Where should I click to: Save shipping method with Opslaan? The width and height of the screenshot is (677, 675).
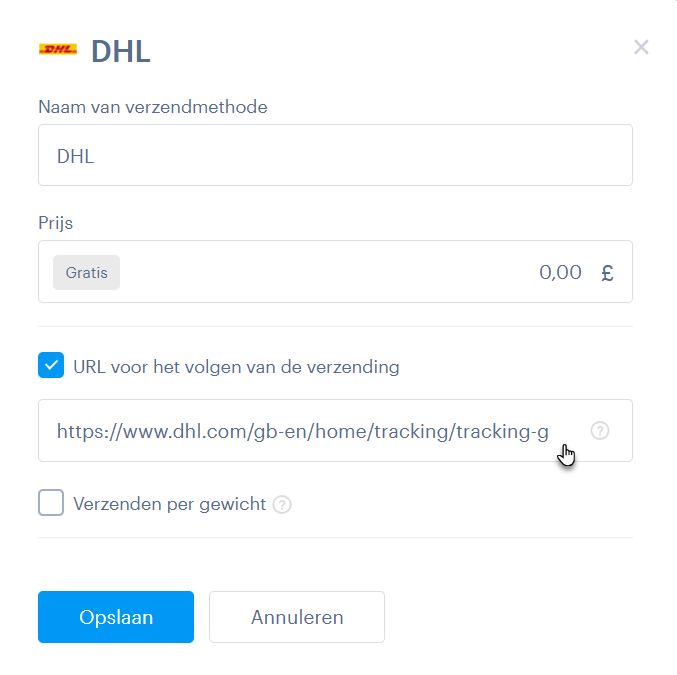(116, 617)
